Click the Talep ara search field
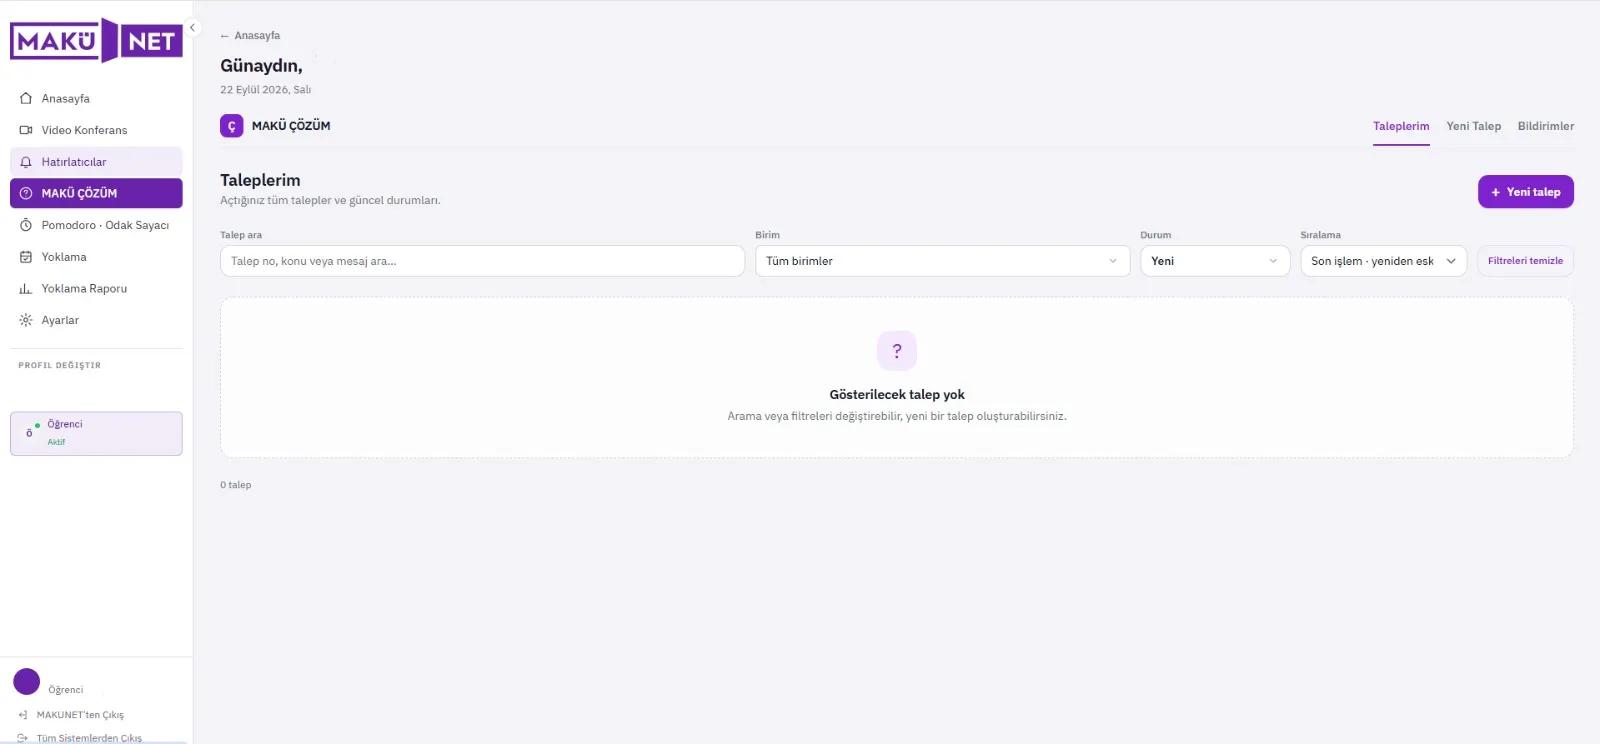This screenshot has width=1600, height=744. [482, 261]
